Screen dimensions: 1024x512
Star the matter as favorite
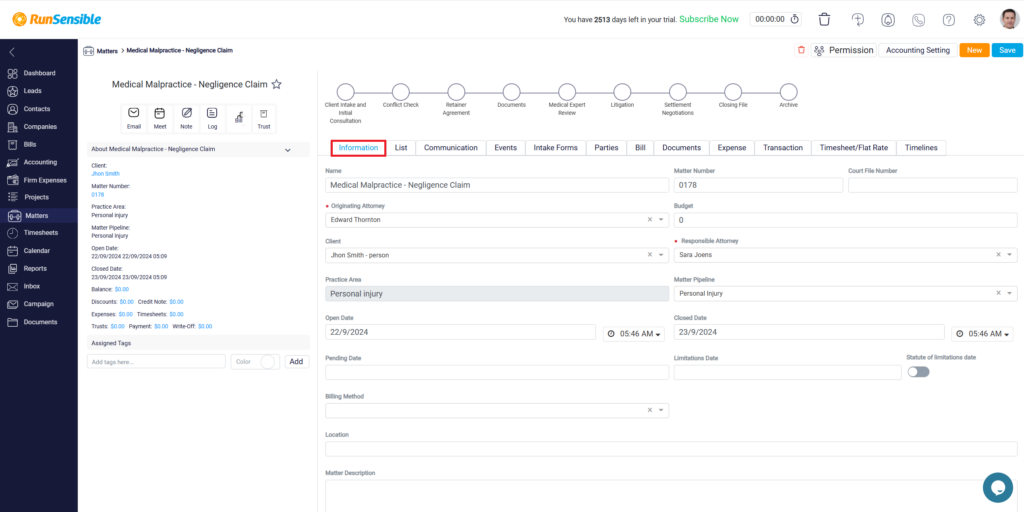coord(276,84)
